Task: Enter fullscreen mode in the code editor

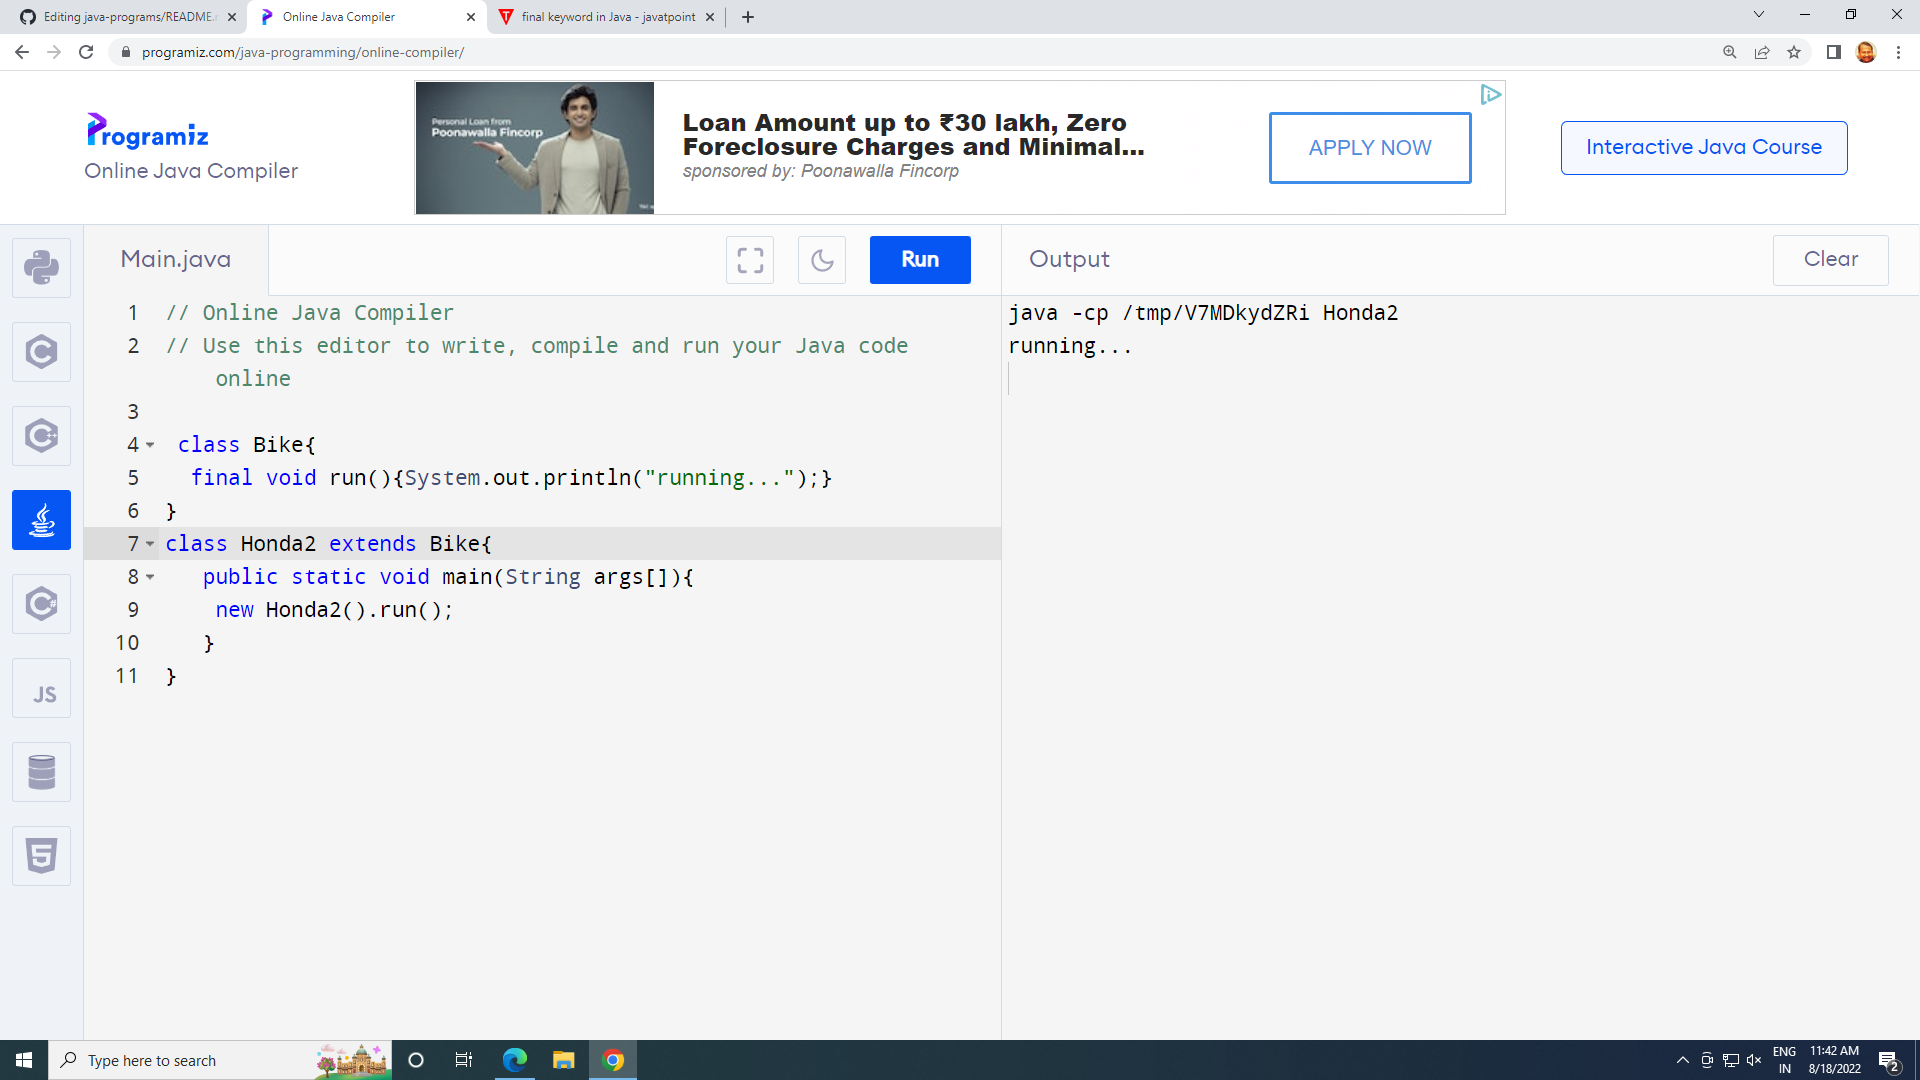Action: point(749,260)
